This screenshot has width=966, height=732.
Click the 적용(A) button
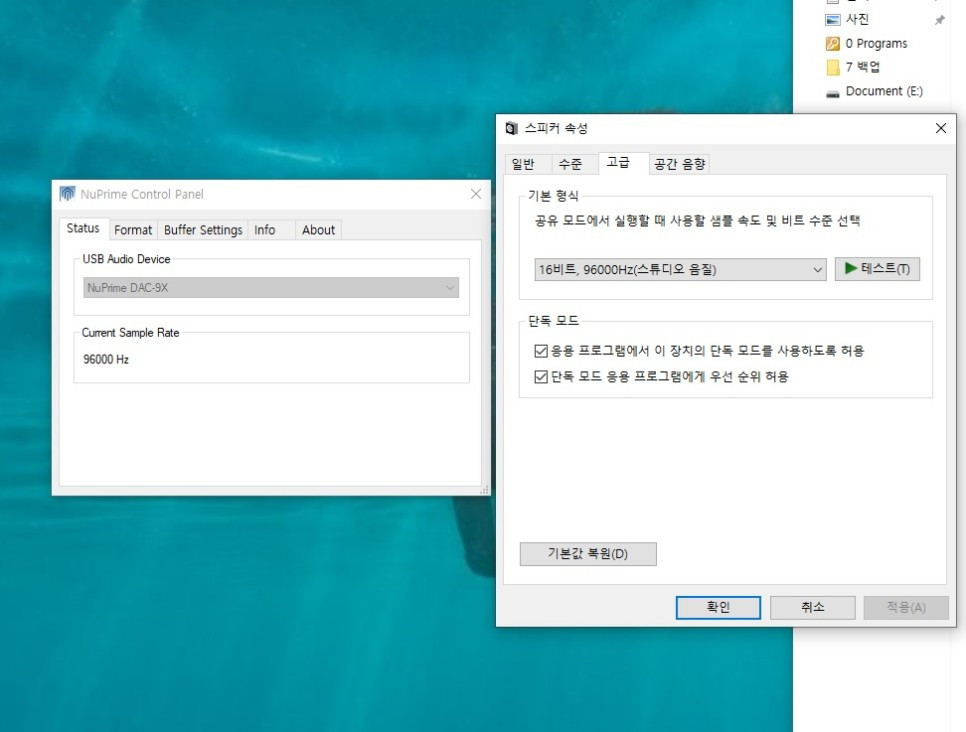[x=906, y=608]
